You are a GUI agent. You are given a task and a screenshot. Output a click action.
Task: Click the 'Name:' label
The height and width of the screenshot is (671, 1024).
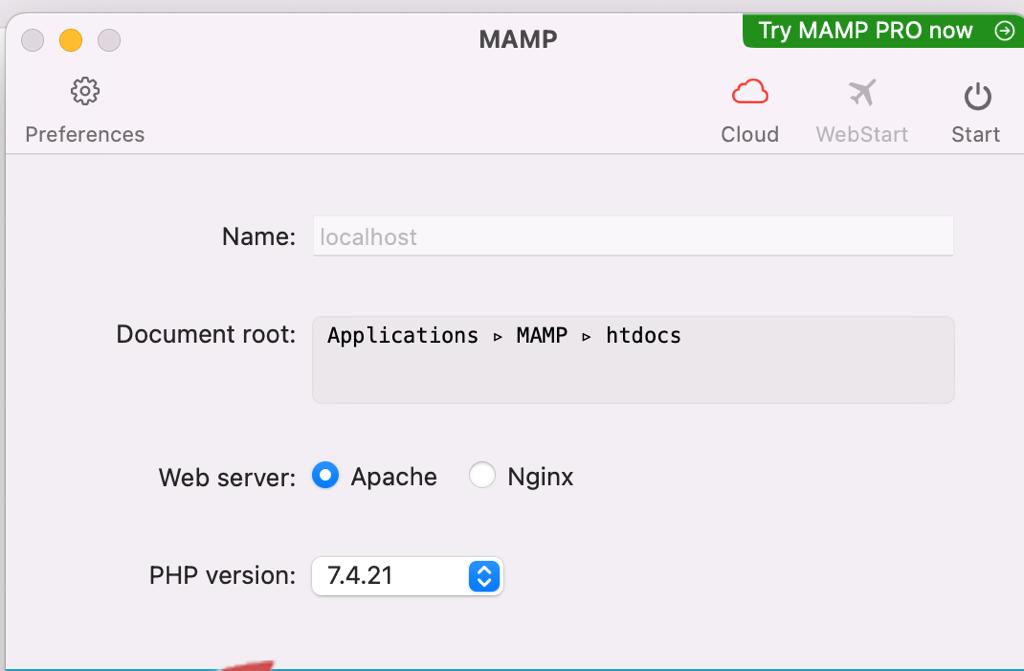pyautogui.click(x=259, y=237)
